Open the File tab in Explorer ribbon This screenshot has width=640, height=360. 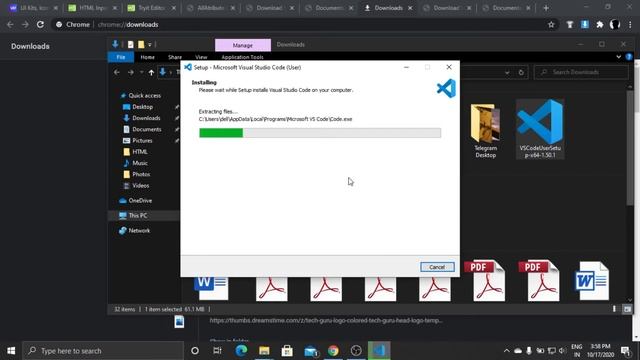(x=121, y=57)
